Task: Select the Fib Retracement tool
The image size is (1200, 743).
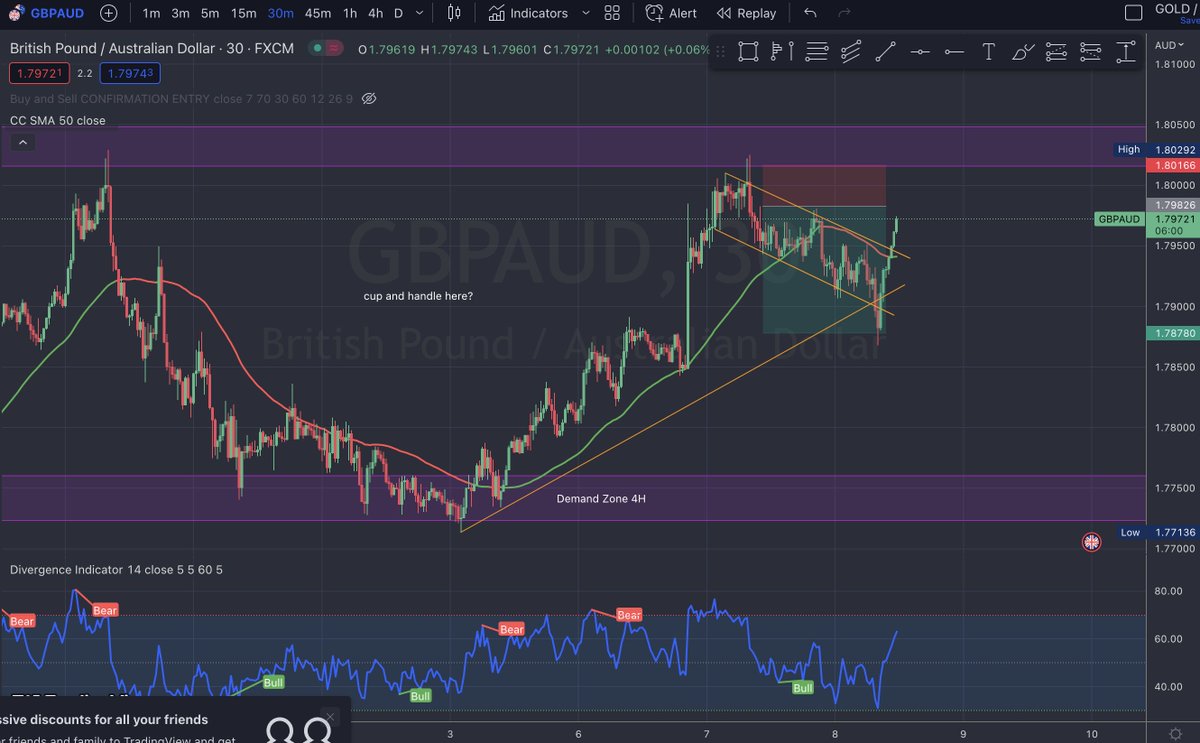Action: tap(817, 53)
